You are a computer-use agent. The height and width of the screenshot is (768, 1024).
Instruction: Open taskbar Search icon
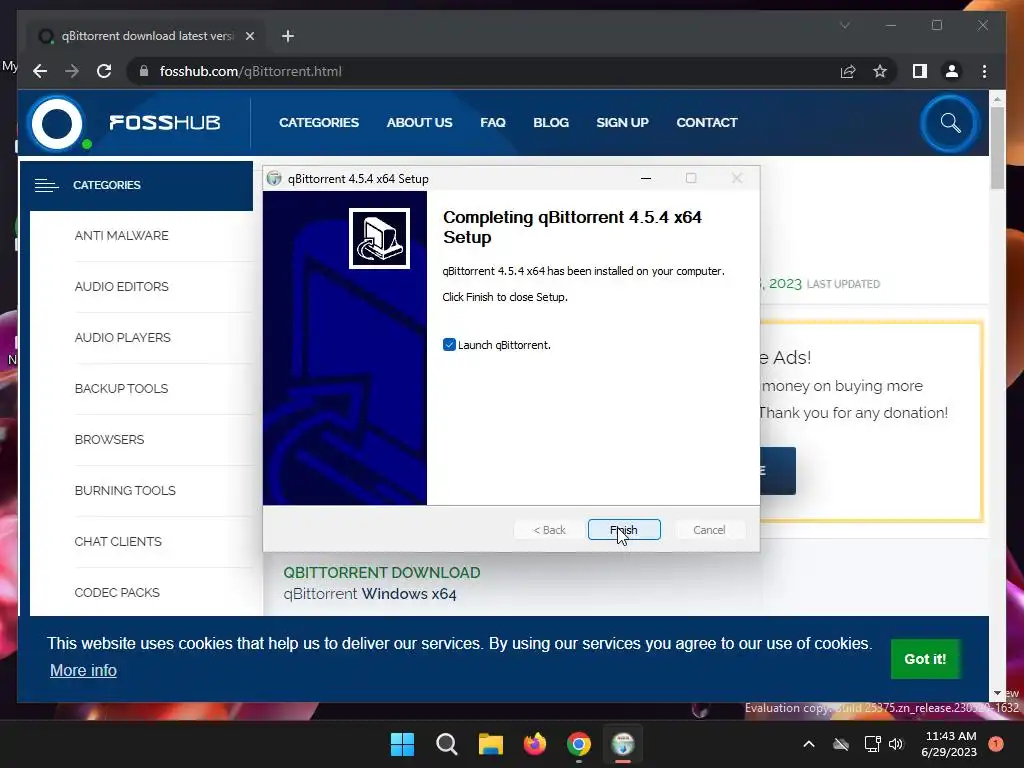[447, 744]
